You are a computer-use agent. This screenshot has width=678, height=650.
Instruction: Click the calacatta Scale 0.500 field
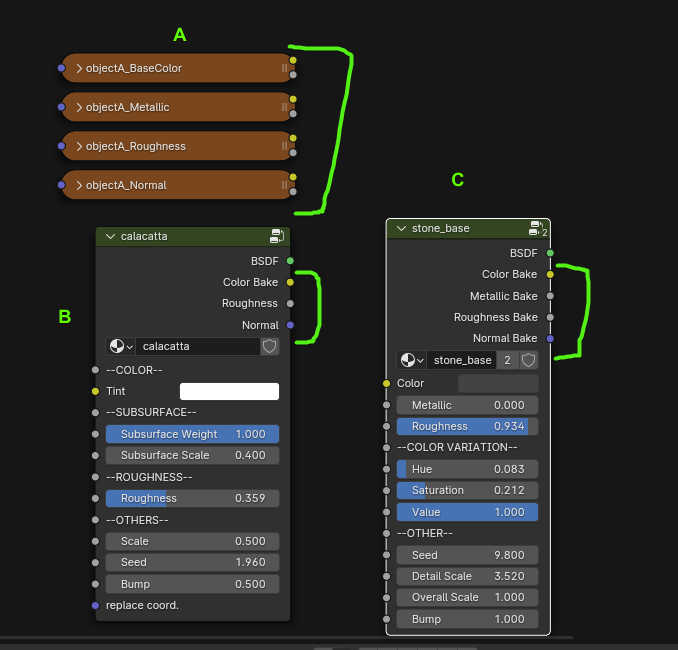click(x=192, y=541)
